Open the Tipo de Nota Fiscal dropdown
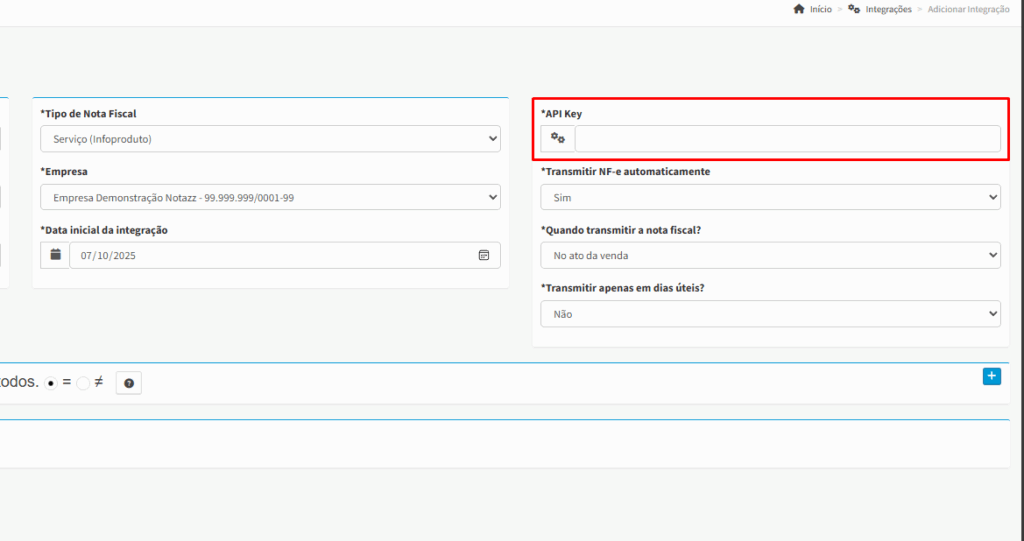Viewport: 1024px width, 541px height. 270,139
